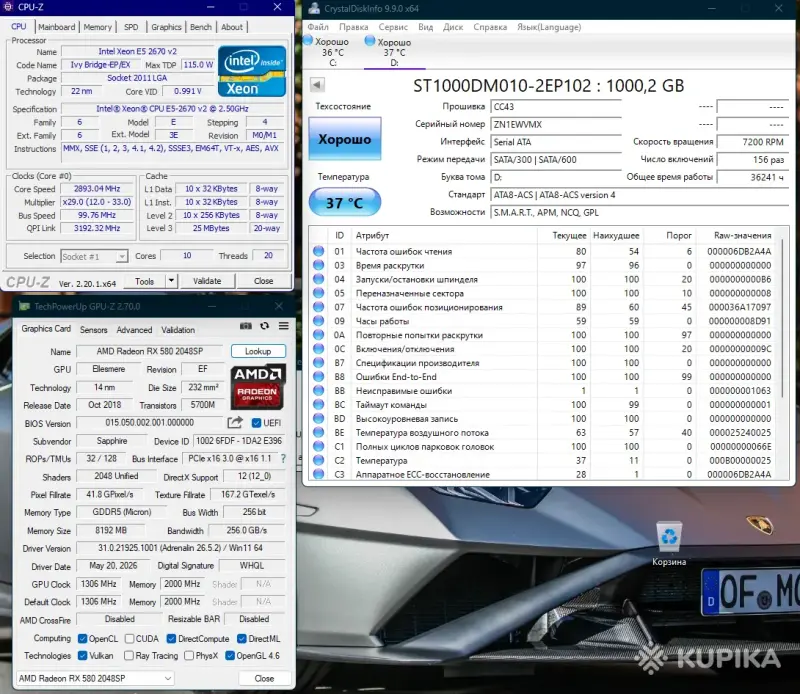Open the Диск menu in CrystalDiskInfo
Image resolution: width=800 pixels, height=694 pixels.
pos(453,27)
